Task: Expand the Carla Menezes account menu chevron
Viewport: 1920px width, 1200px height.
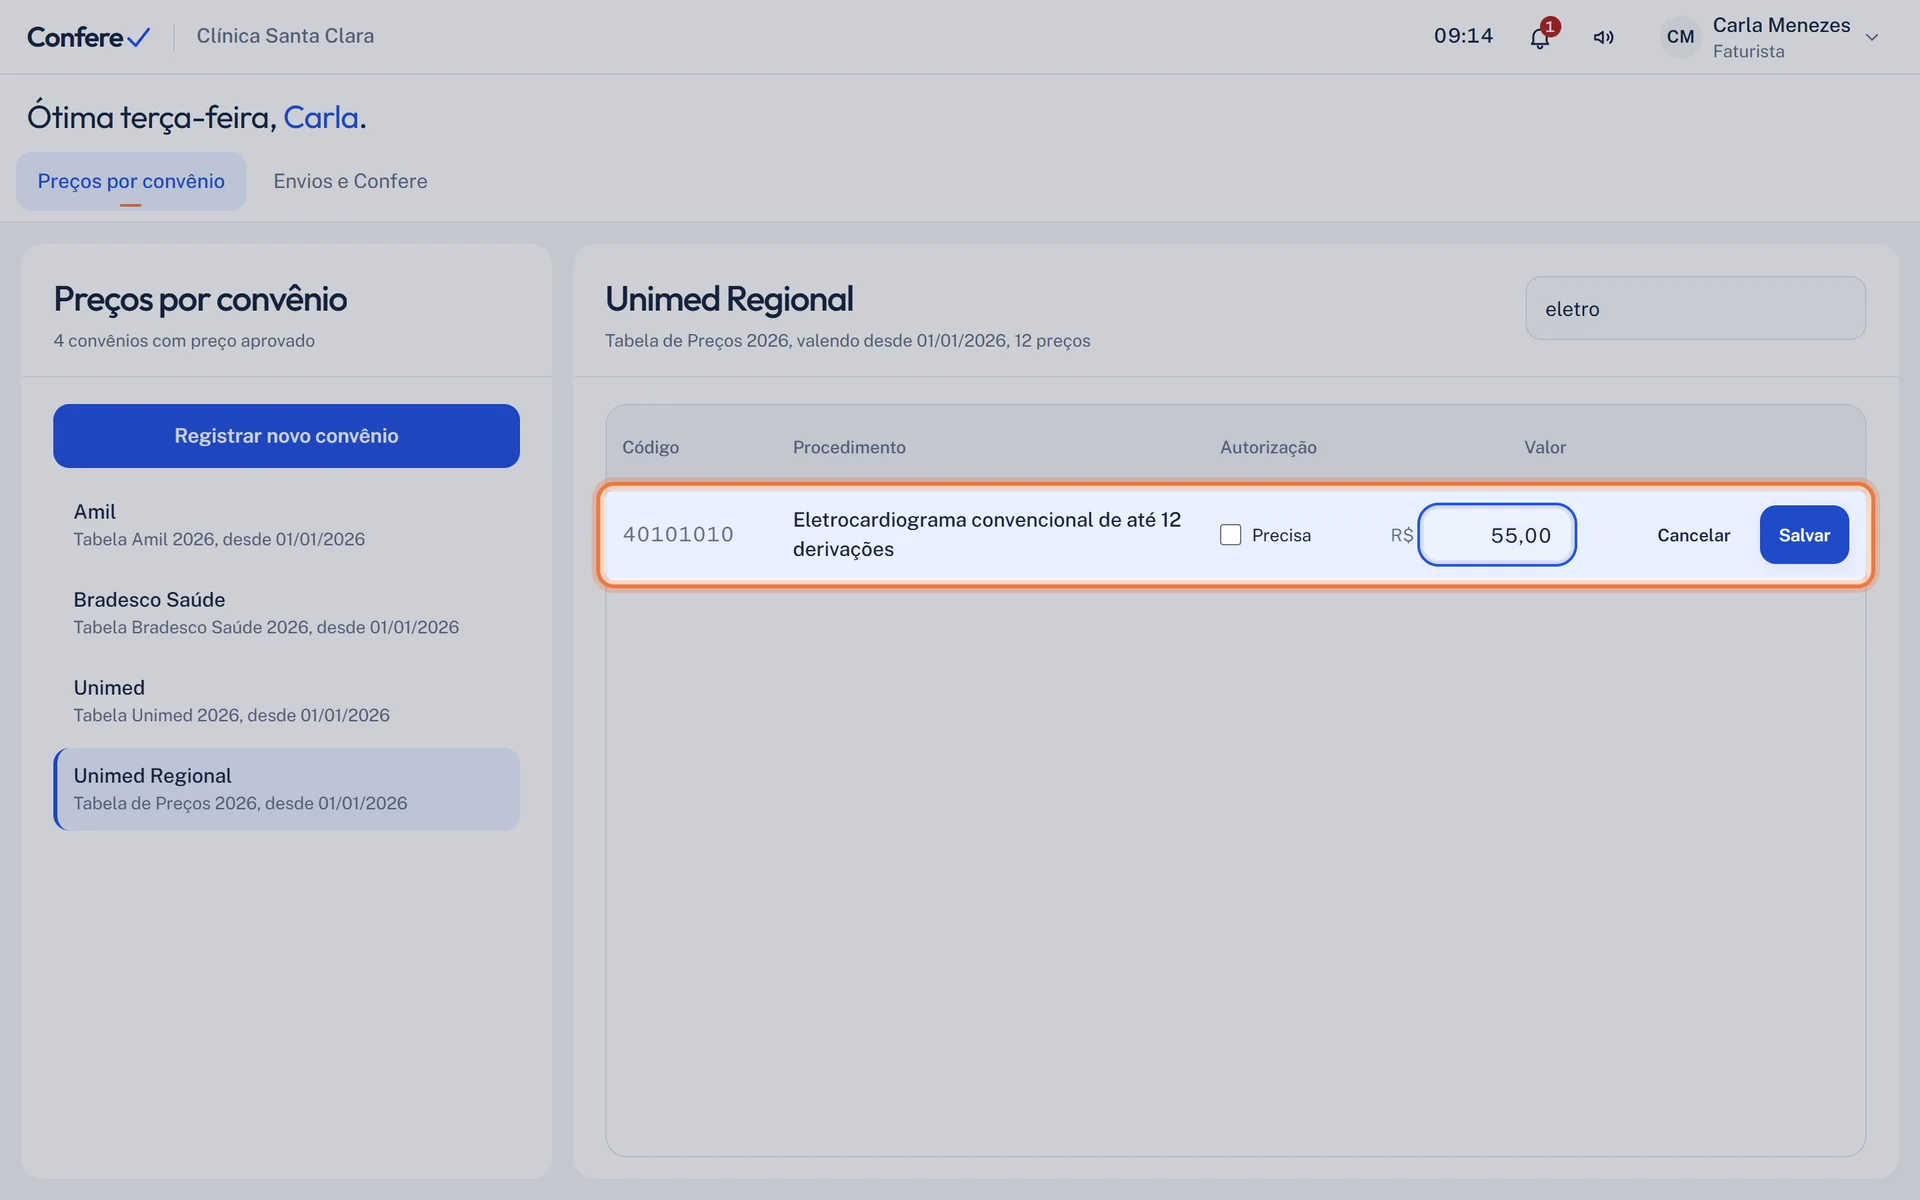Action: point(1872,38)
